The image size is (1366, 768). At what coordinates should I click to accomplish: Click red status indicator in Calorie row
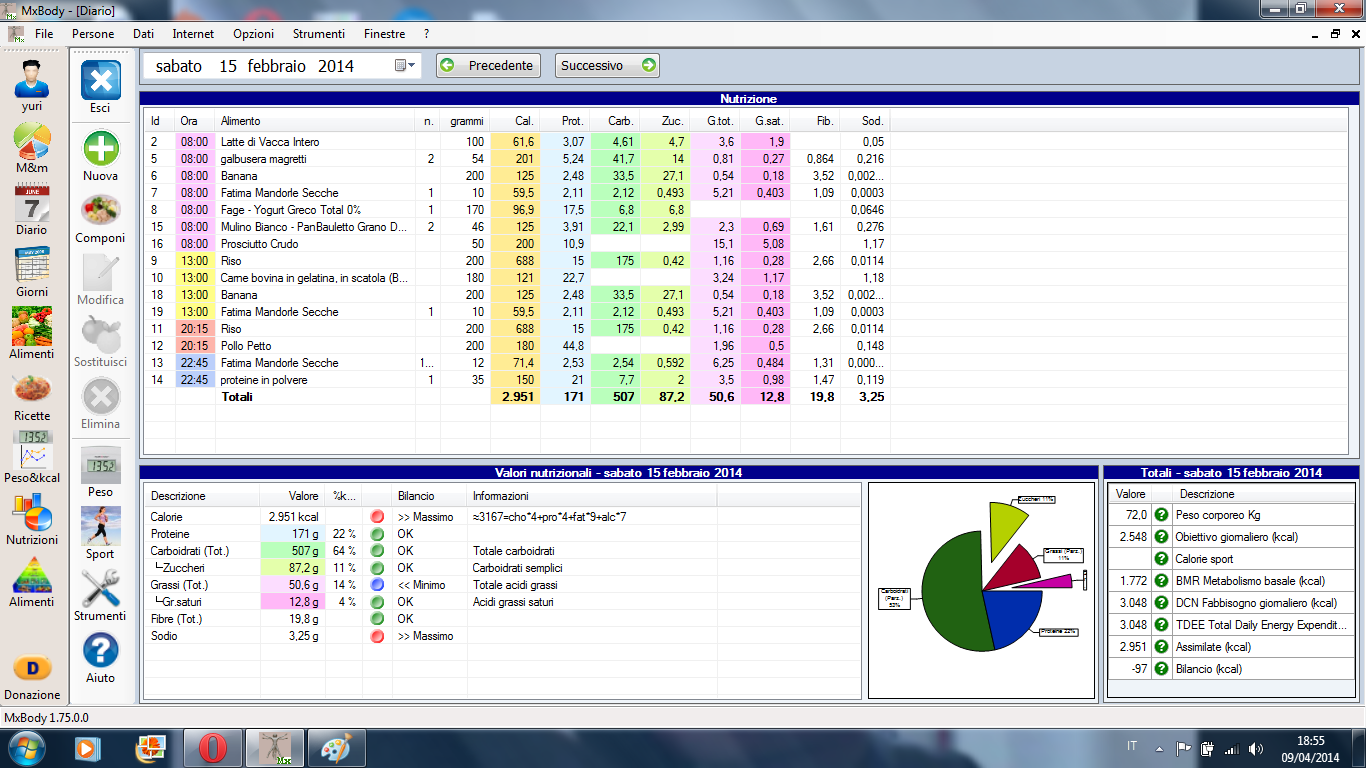377,517
